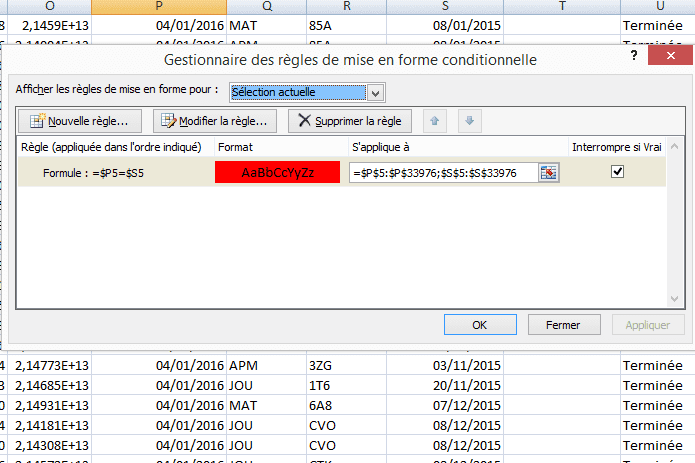The height and width of the screenshot is (463, 695).
Task: Delete rule with Supprimer la règle
Action: pos(350,121)
